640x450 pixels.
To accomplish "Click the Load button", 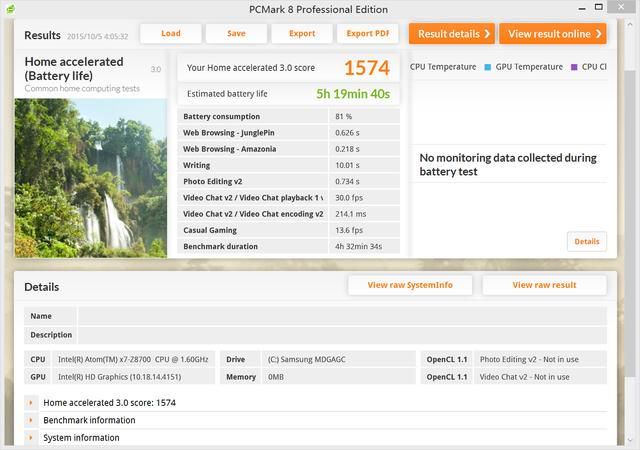I will [x=171, y=33].
